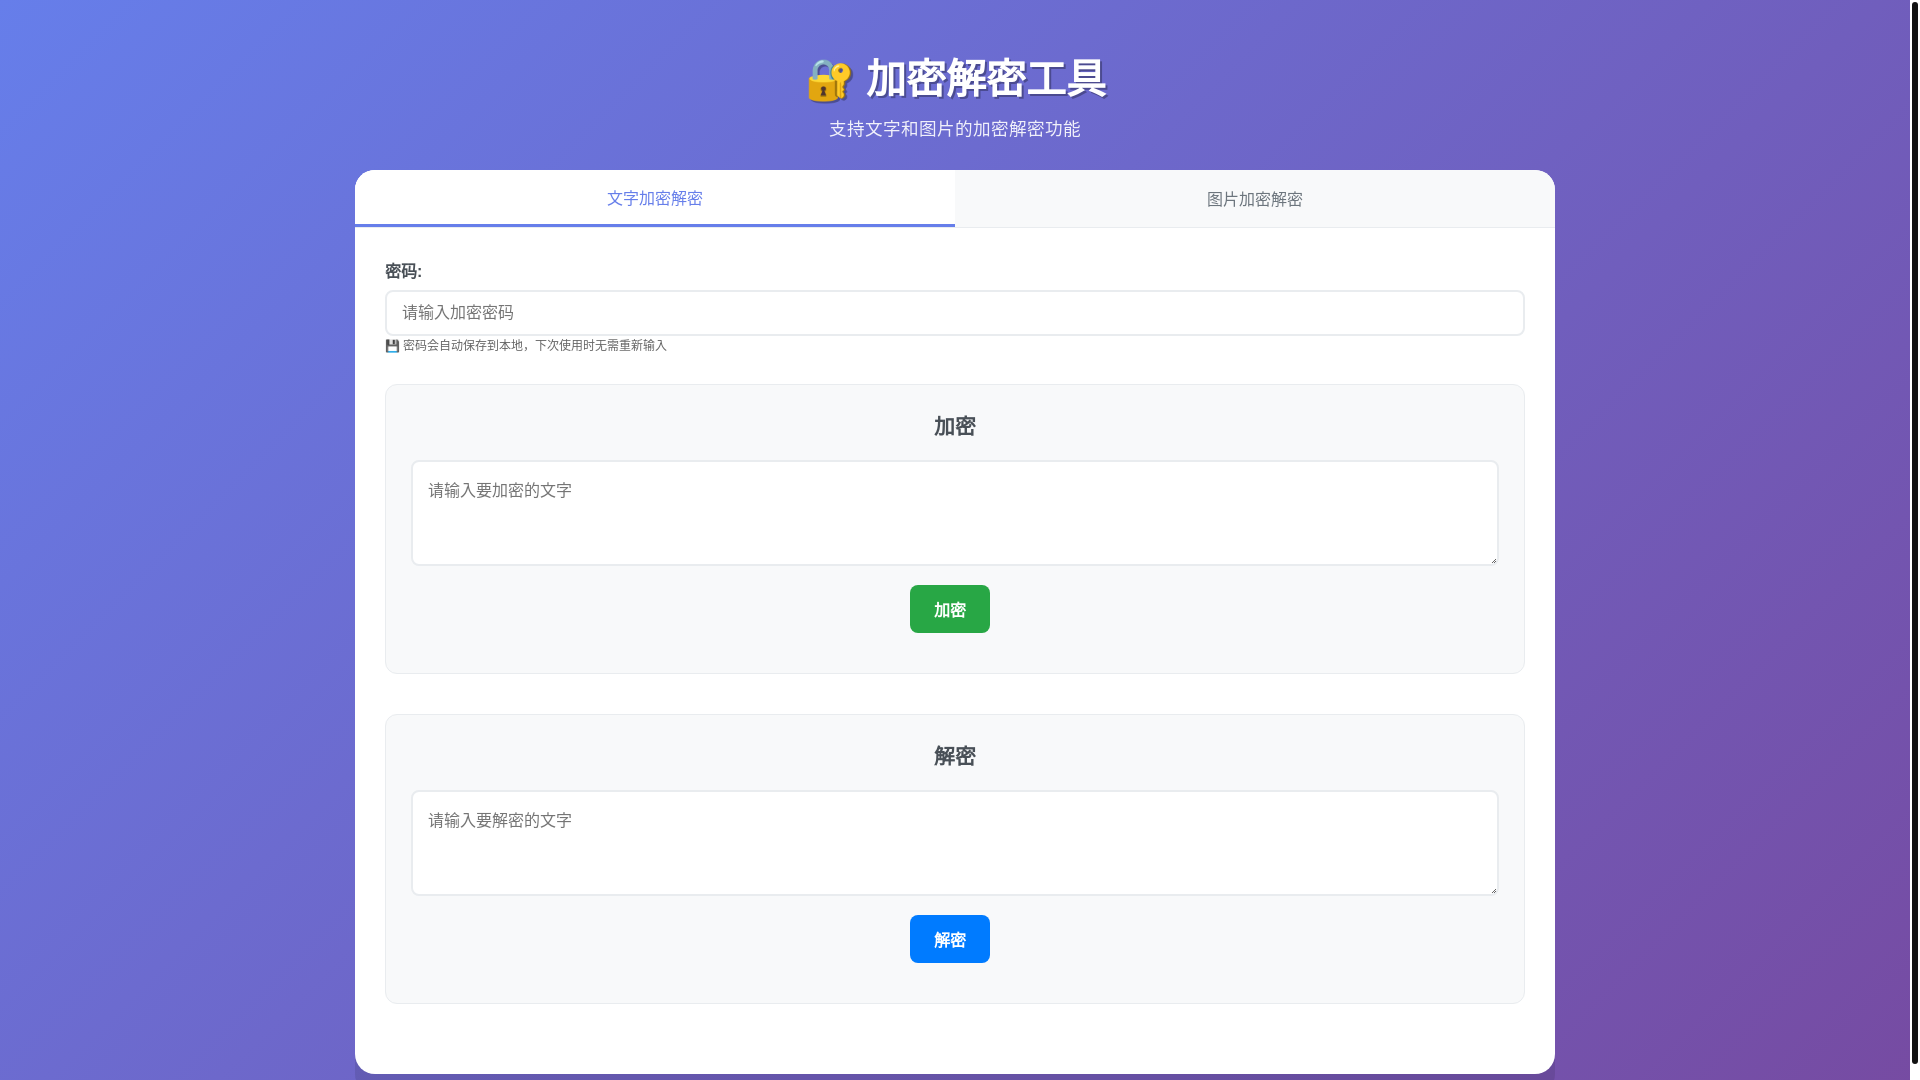The width and height of the screenshot is (1920, 1080).
Task: Click the lock and key icon in title
Action: coord(829,80)
